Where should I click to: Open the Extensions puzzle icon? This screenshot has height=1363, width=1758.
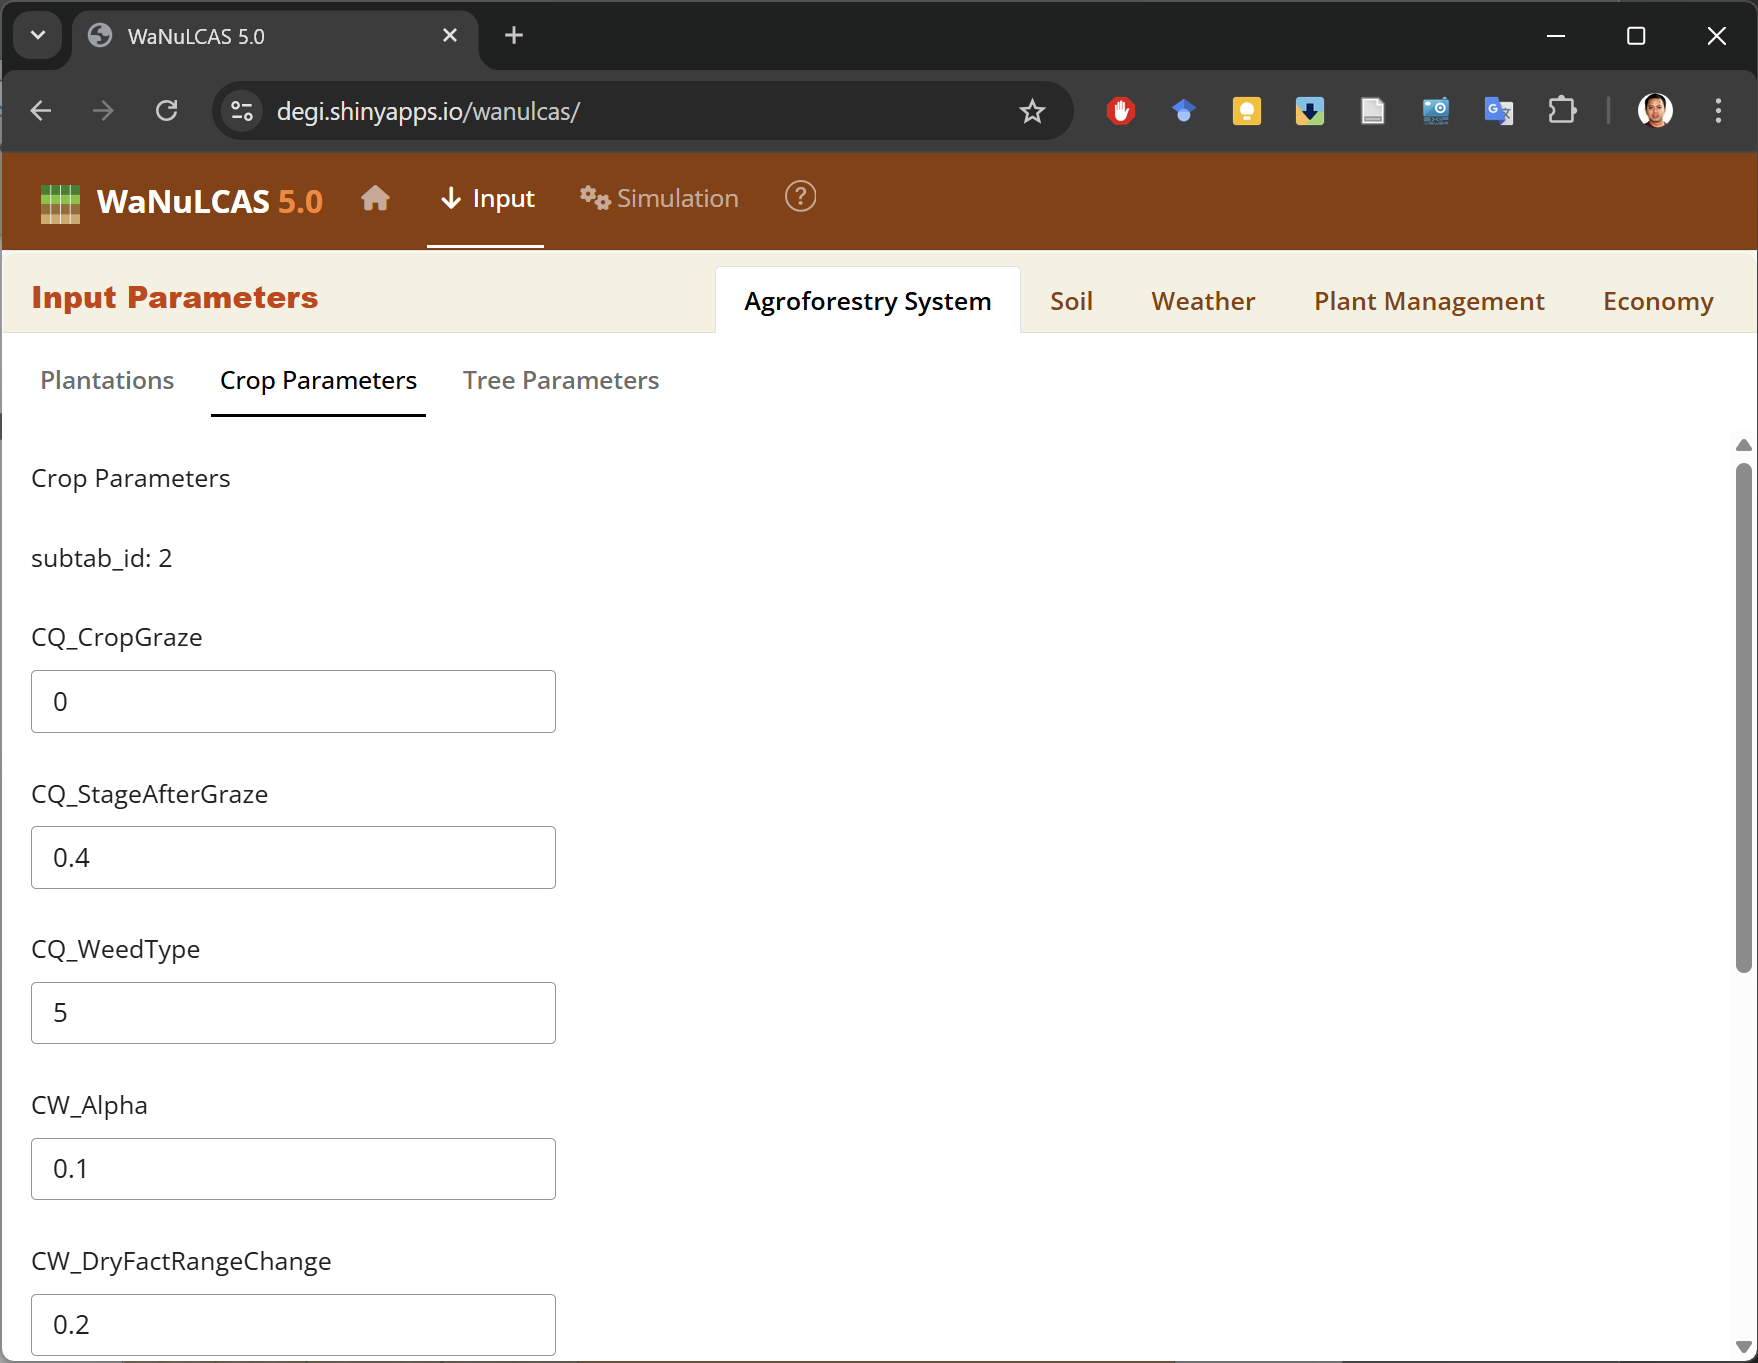click(x=1563, y=111)
